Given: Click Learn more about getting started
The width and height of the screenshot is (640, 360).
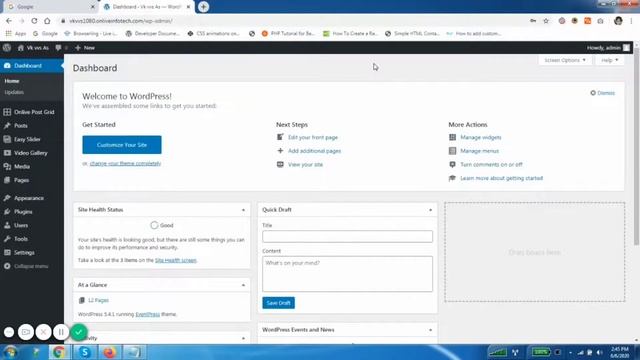Looking at the screenshot, I should (x=502, y=178).
